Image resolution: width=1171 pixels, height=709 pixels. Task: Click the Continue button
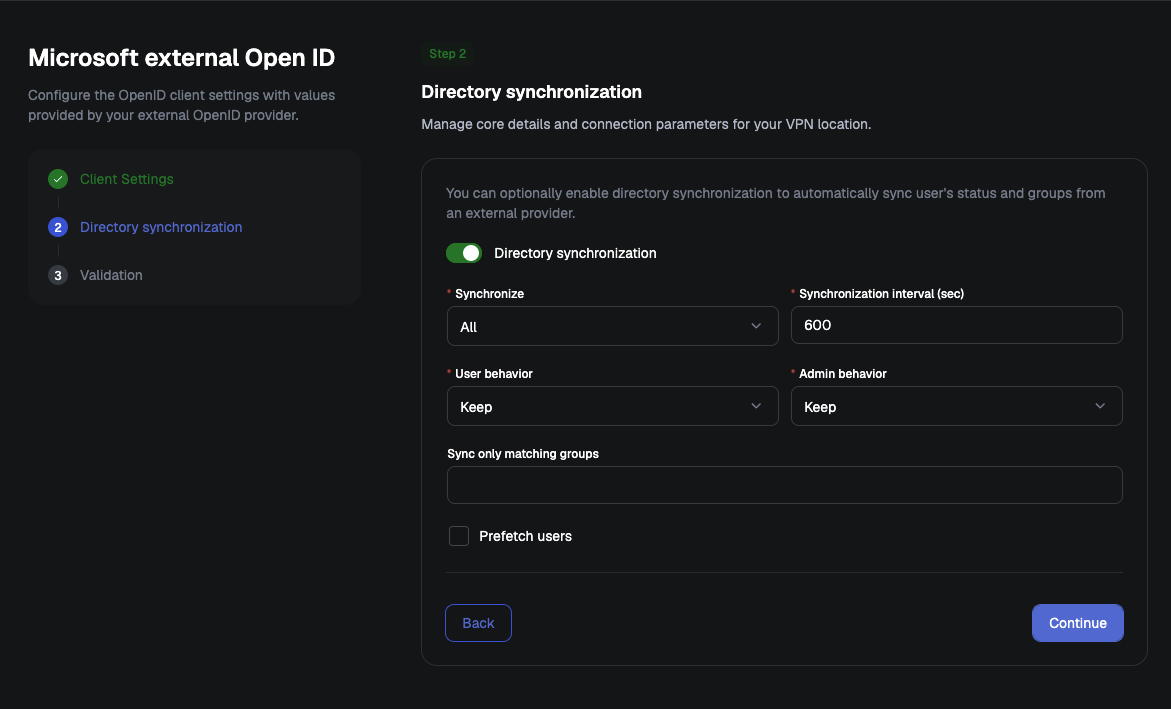point(1078,623)
